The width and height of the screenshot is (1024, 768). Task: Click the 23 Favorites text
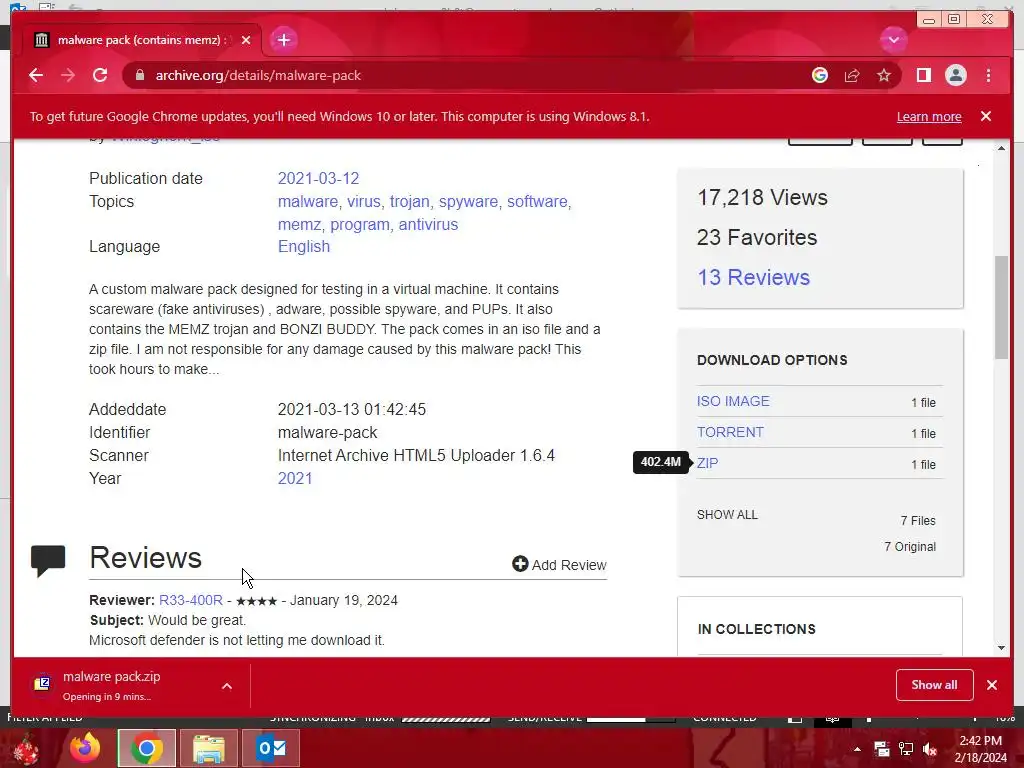click(757, 237)
